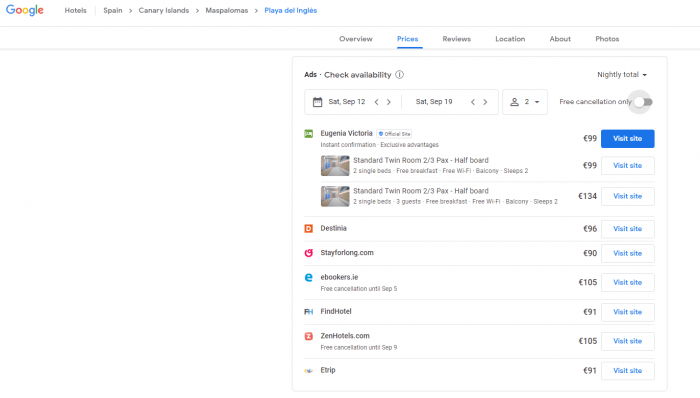
Task: Open the €99 twin room thumbnail
Action: 335,166
